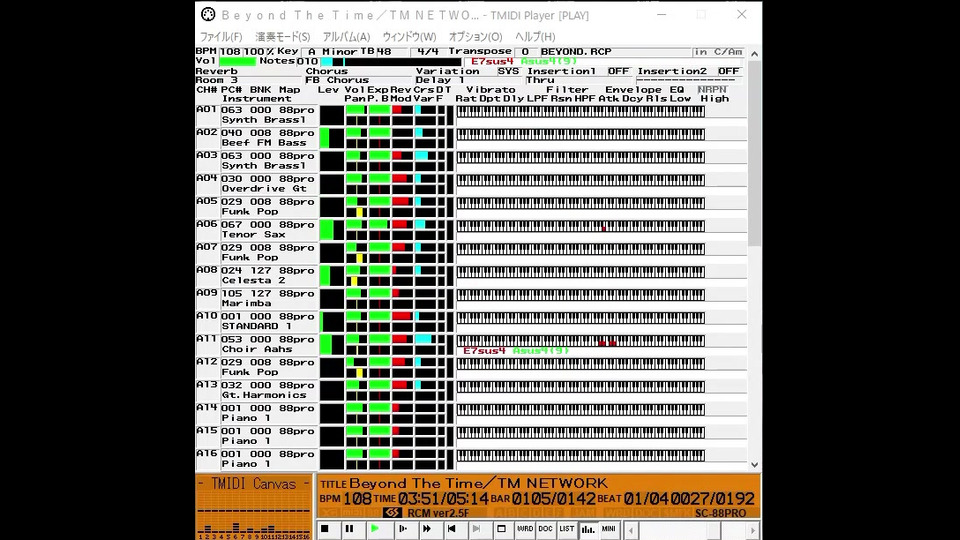This screenshot has width=960, height=540.
Task: Open the ウィンドウ(W) menu
Action: (409, 37)
